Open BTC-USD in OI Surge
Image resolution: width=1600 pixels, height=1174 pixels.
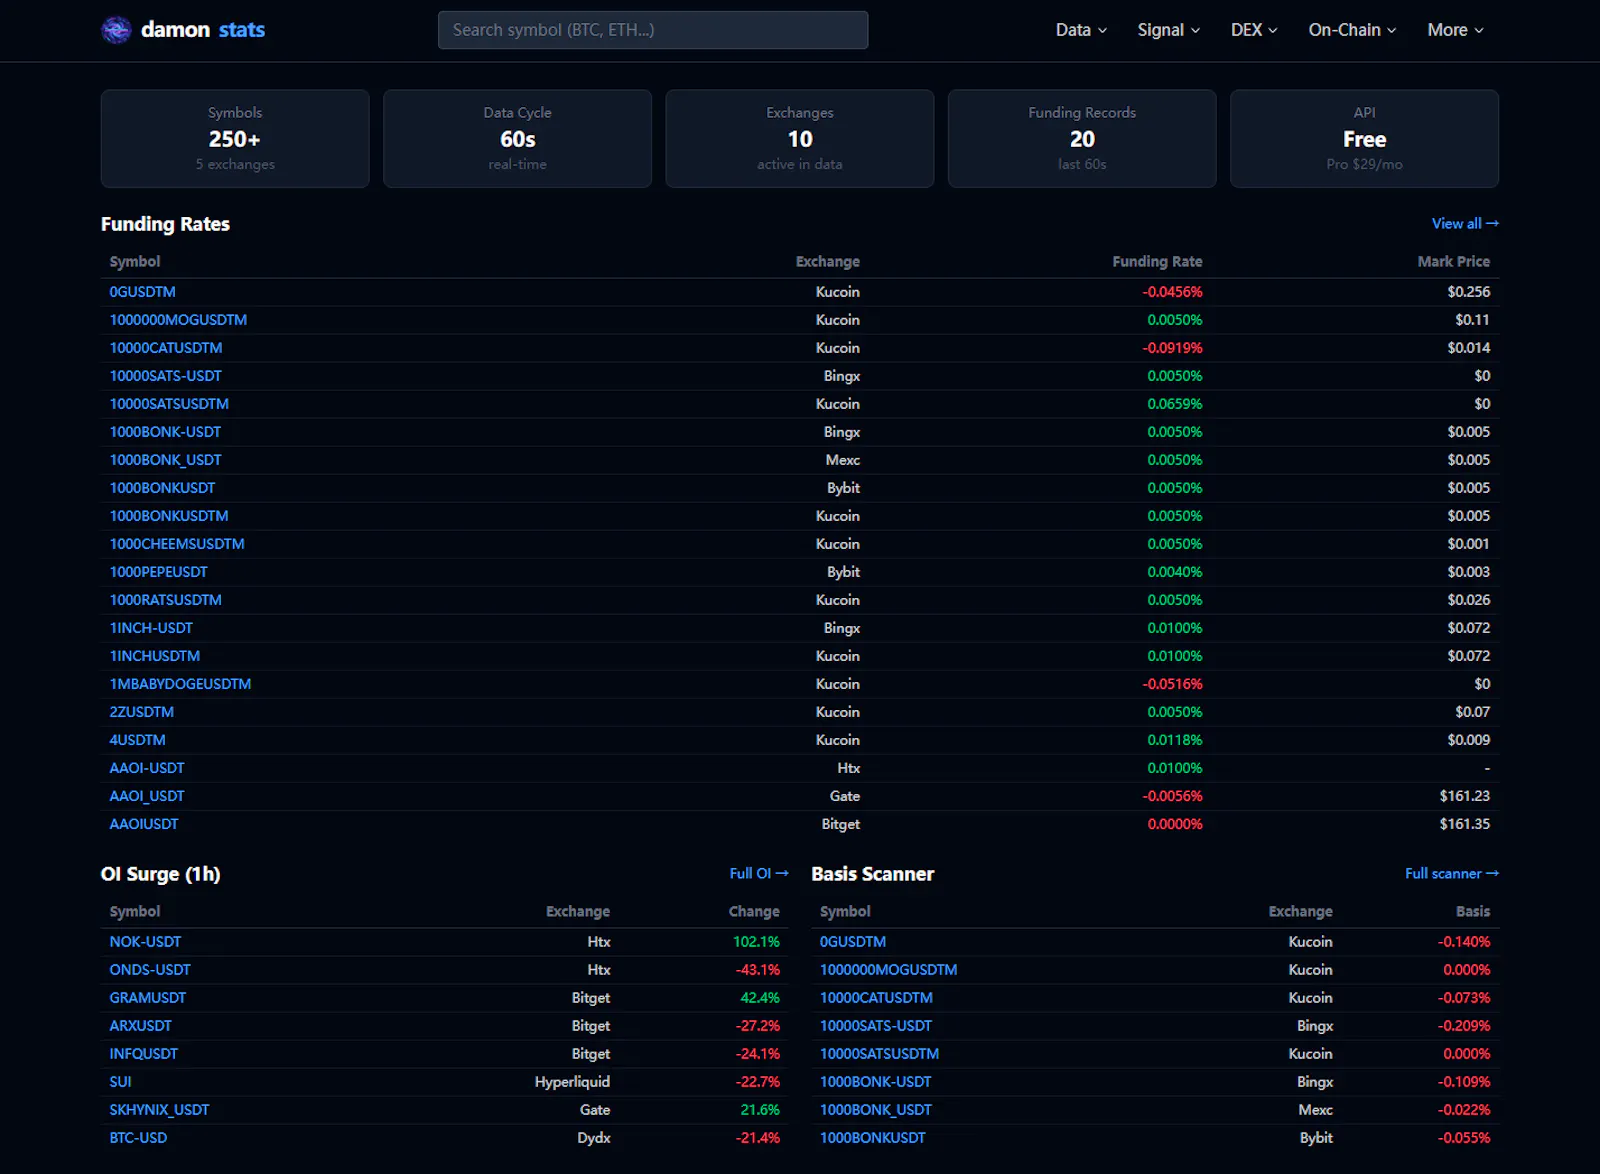coord(138,1138)
